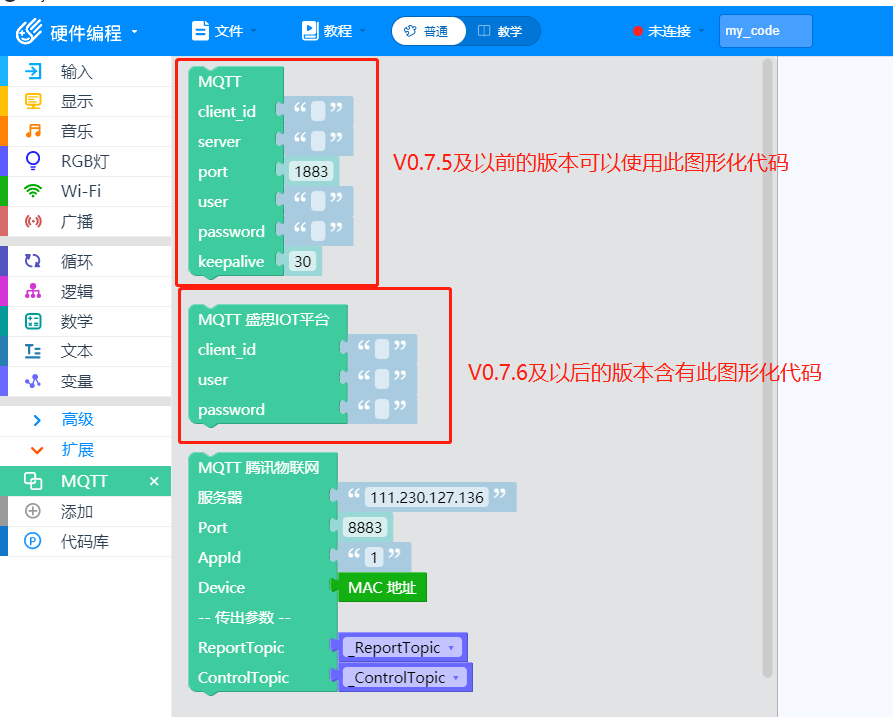Click the my_code project name field
Image resolution: width=893 pixels, height=717 pixels.
pyautogui.click(x=765, y=31)
